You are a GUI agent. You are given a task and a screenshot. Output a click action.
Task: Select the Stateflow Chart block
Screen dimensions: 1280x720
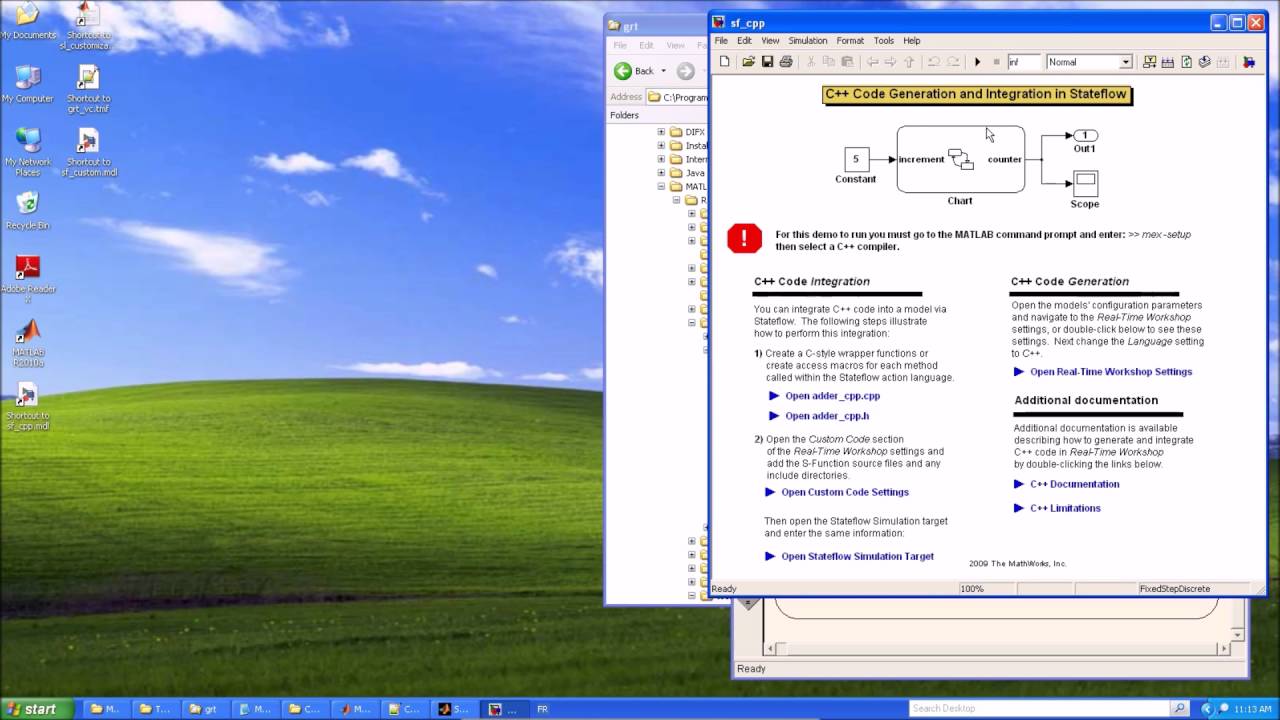pos(960,159)
